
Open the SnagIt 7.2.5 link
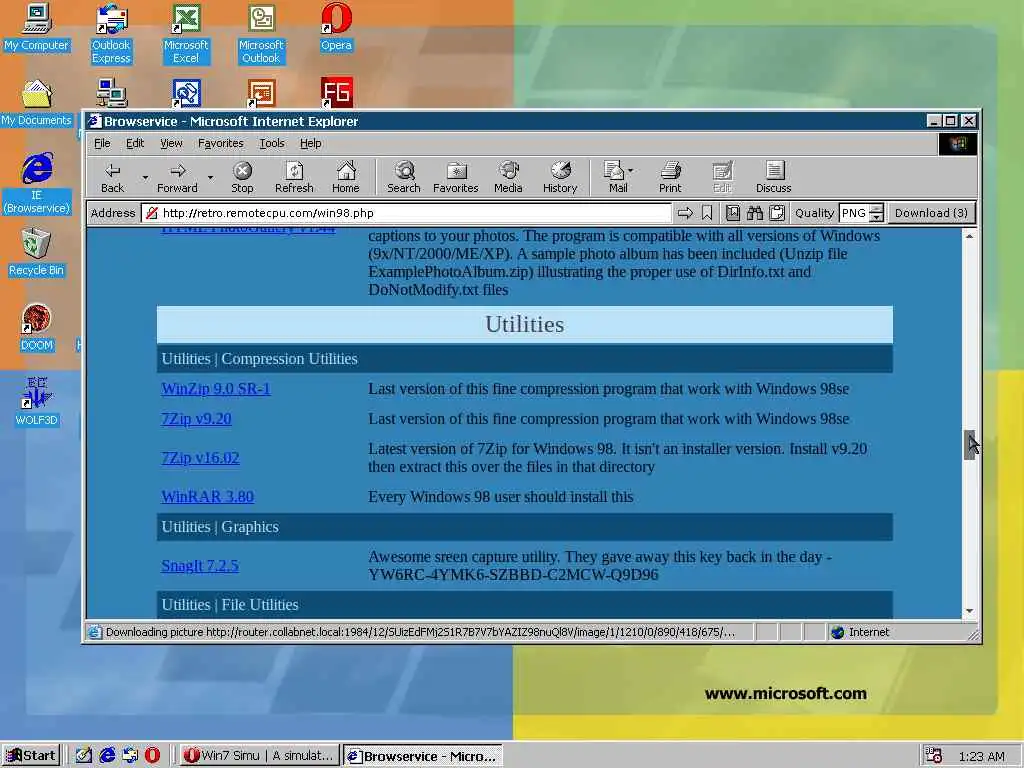pos(200,566)
